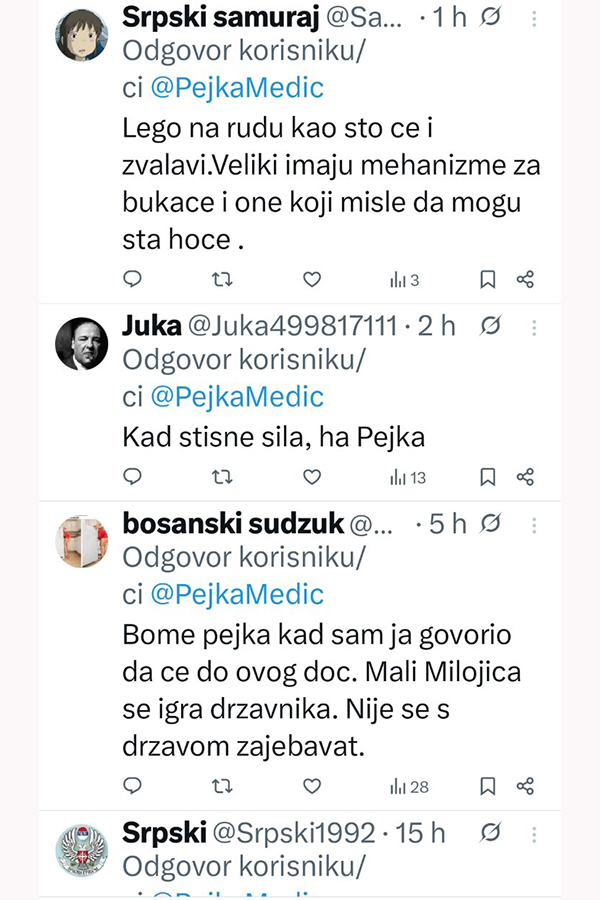Share Juka's tweet

(525, 477)
